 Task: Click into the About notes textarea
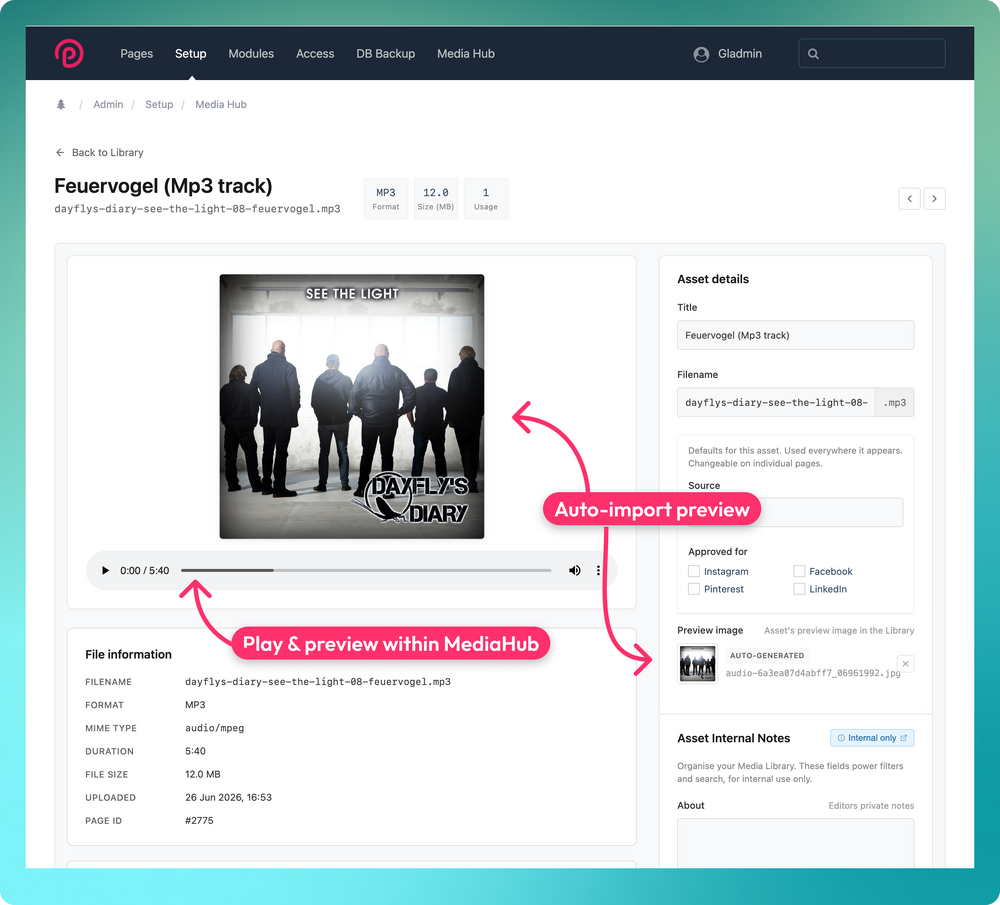(795, 843)
